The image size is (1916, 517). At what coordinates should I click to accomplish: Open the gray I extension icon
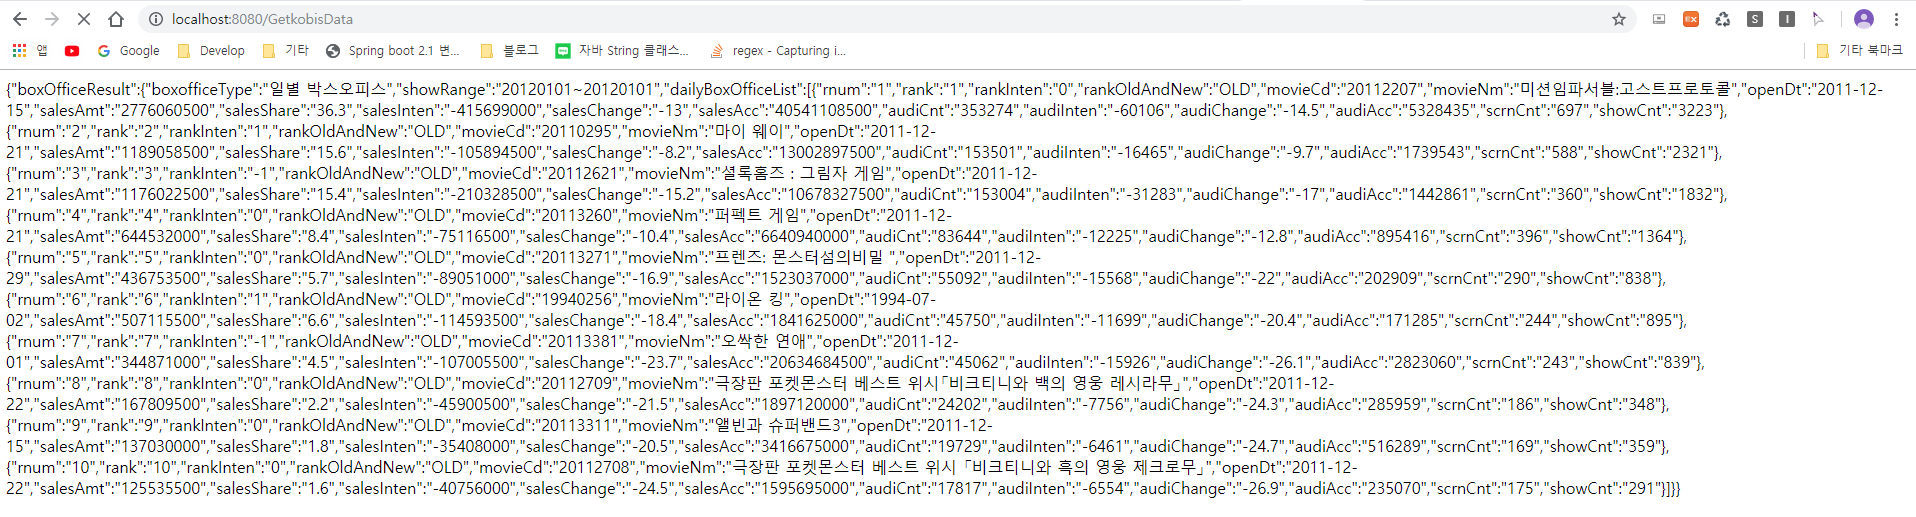point(1787,19)
